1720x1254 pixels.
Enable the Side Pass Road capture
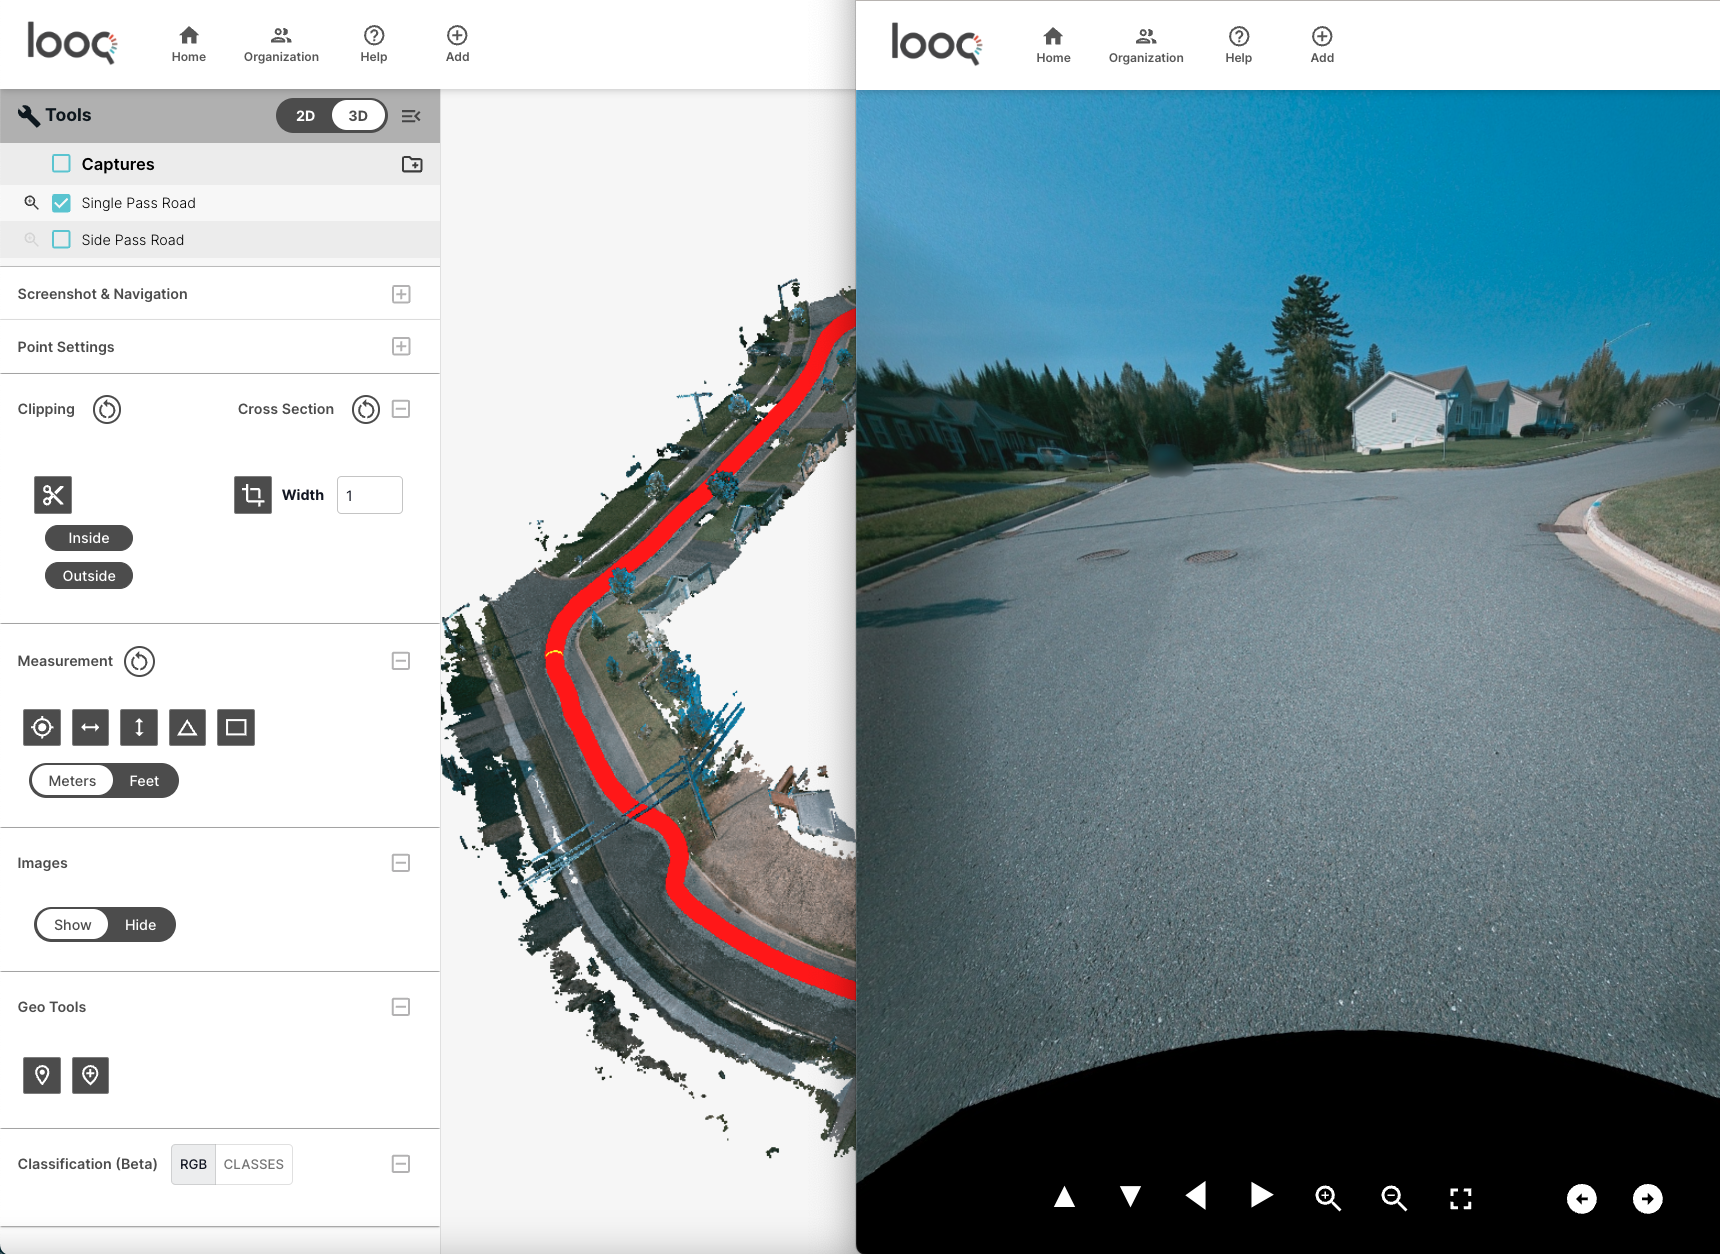tap(61, 240)
